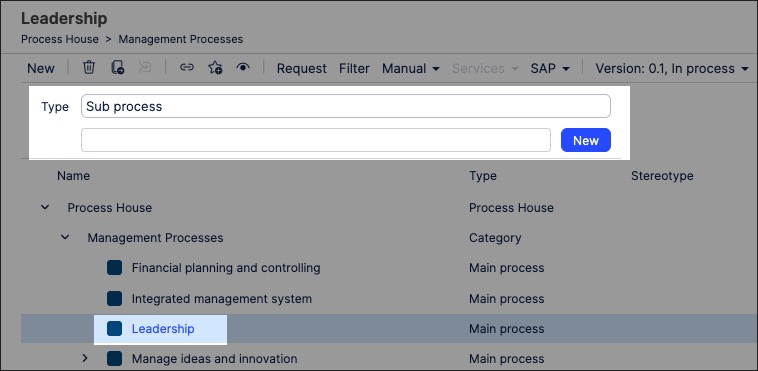Click the copy document icon

[x=117, y=68]
